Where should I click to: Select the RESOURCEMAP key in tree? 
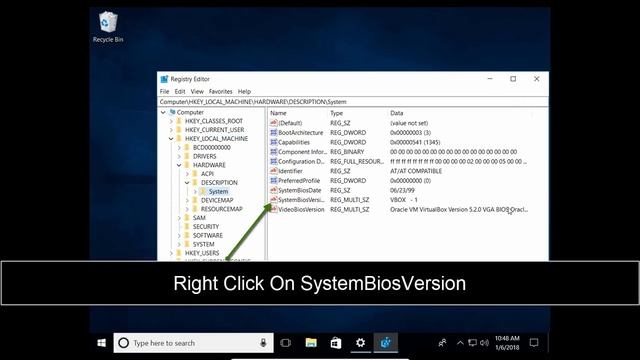222,209
